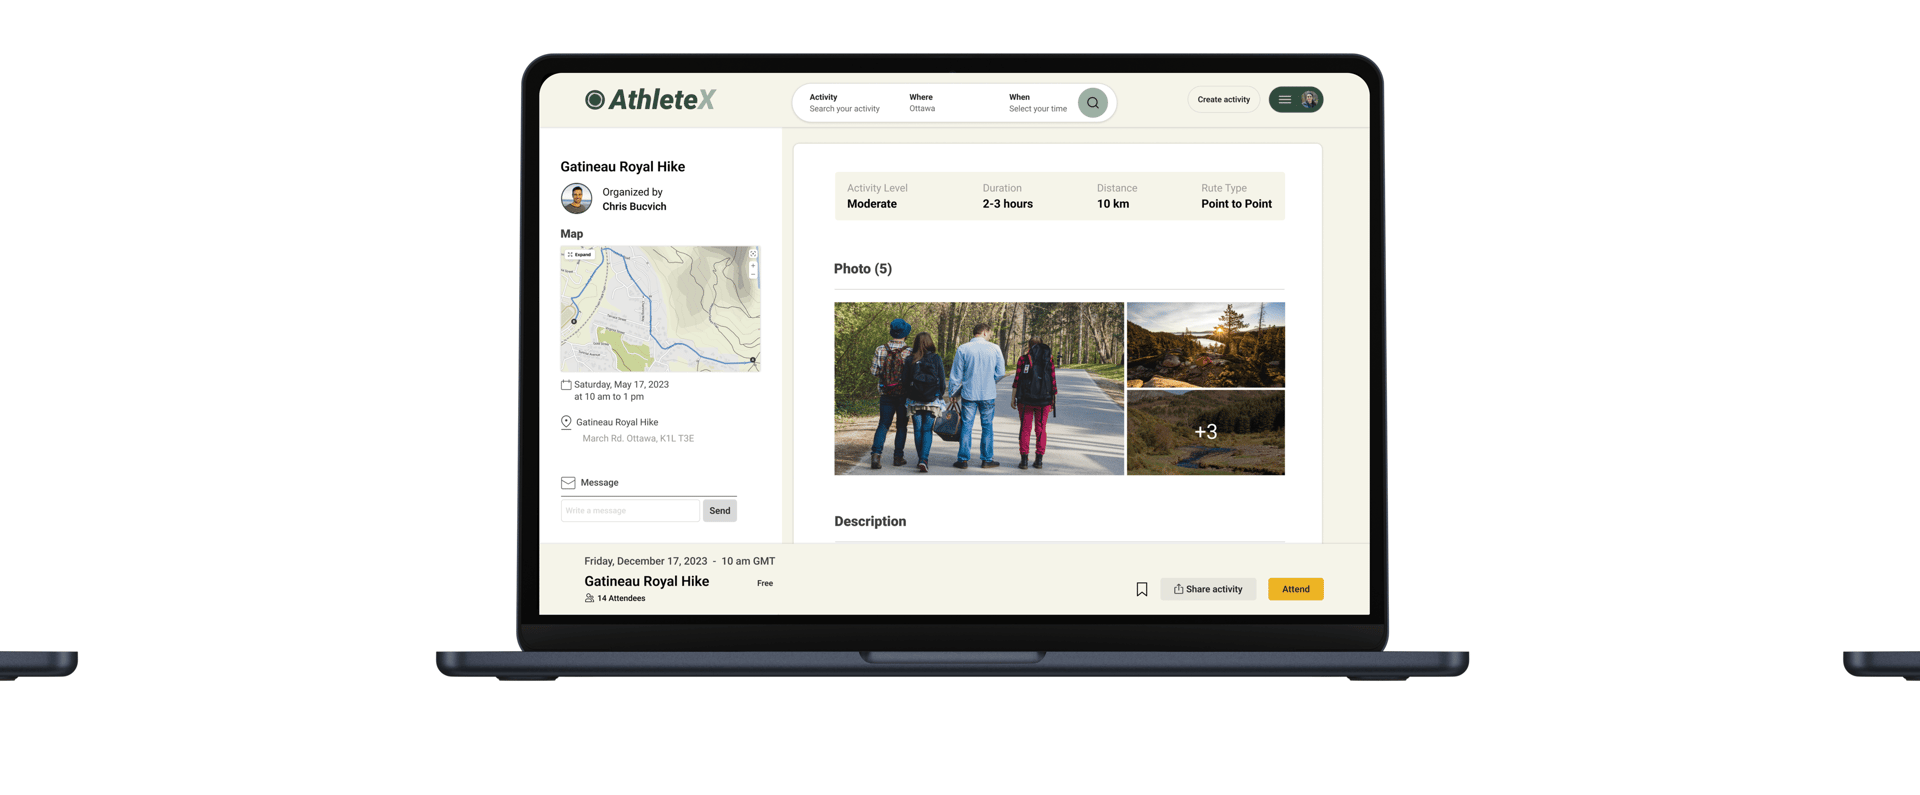Click the Gatineau Royal Hike location name
The image size is (1920, 795).
click(x=617, y=422)
